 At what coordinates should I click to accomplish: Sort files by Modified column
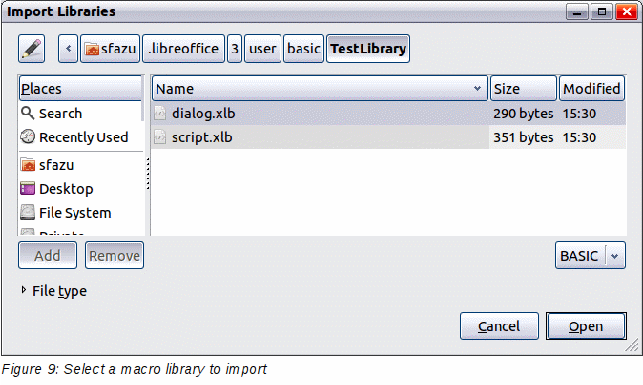592,88
